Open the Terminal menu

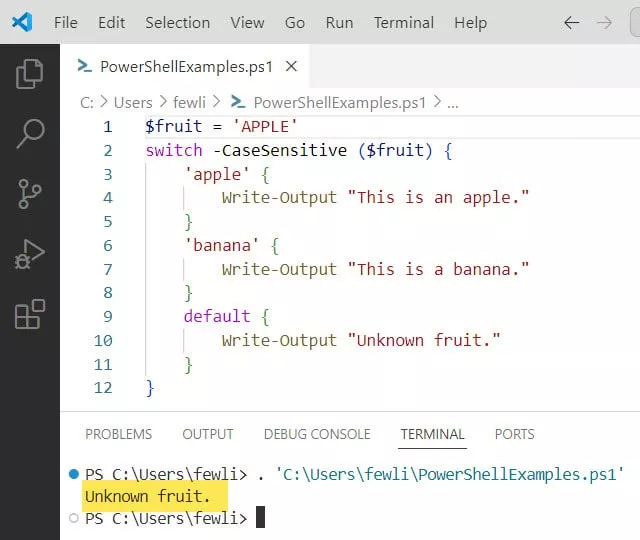(403, 22)
